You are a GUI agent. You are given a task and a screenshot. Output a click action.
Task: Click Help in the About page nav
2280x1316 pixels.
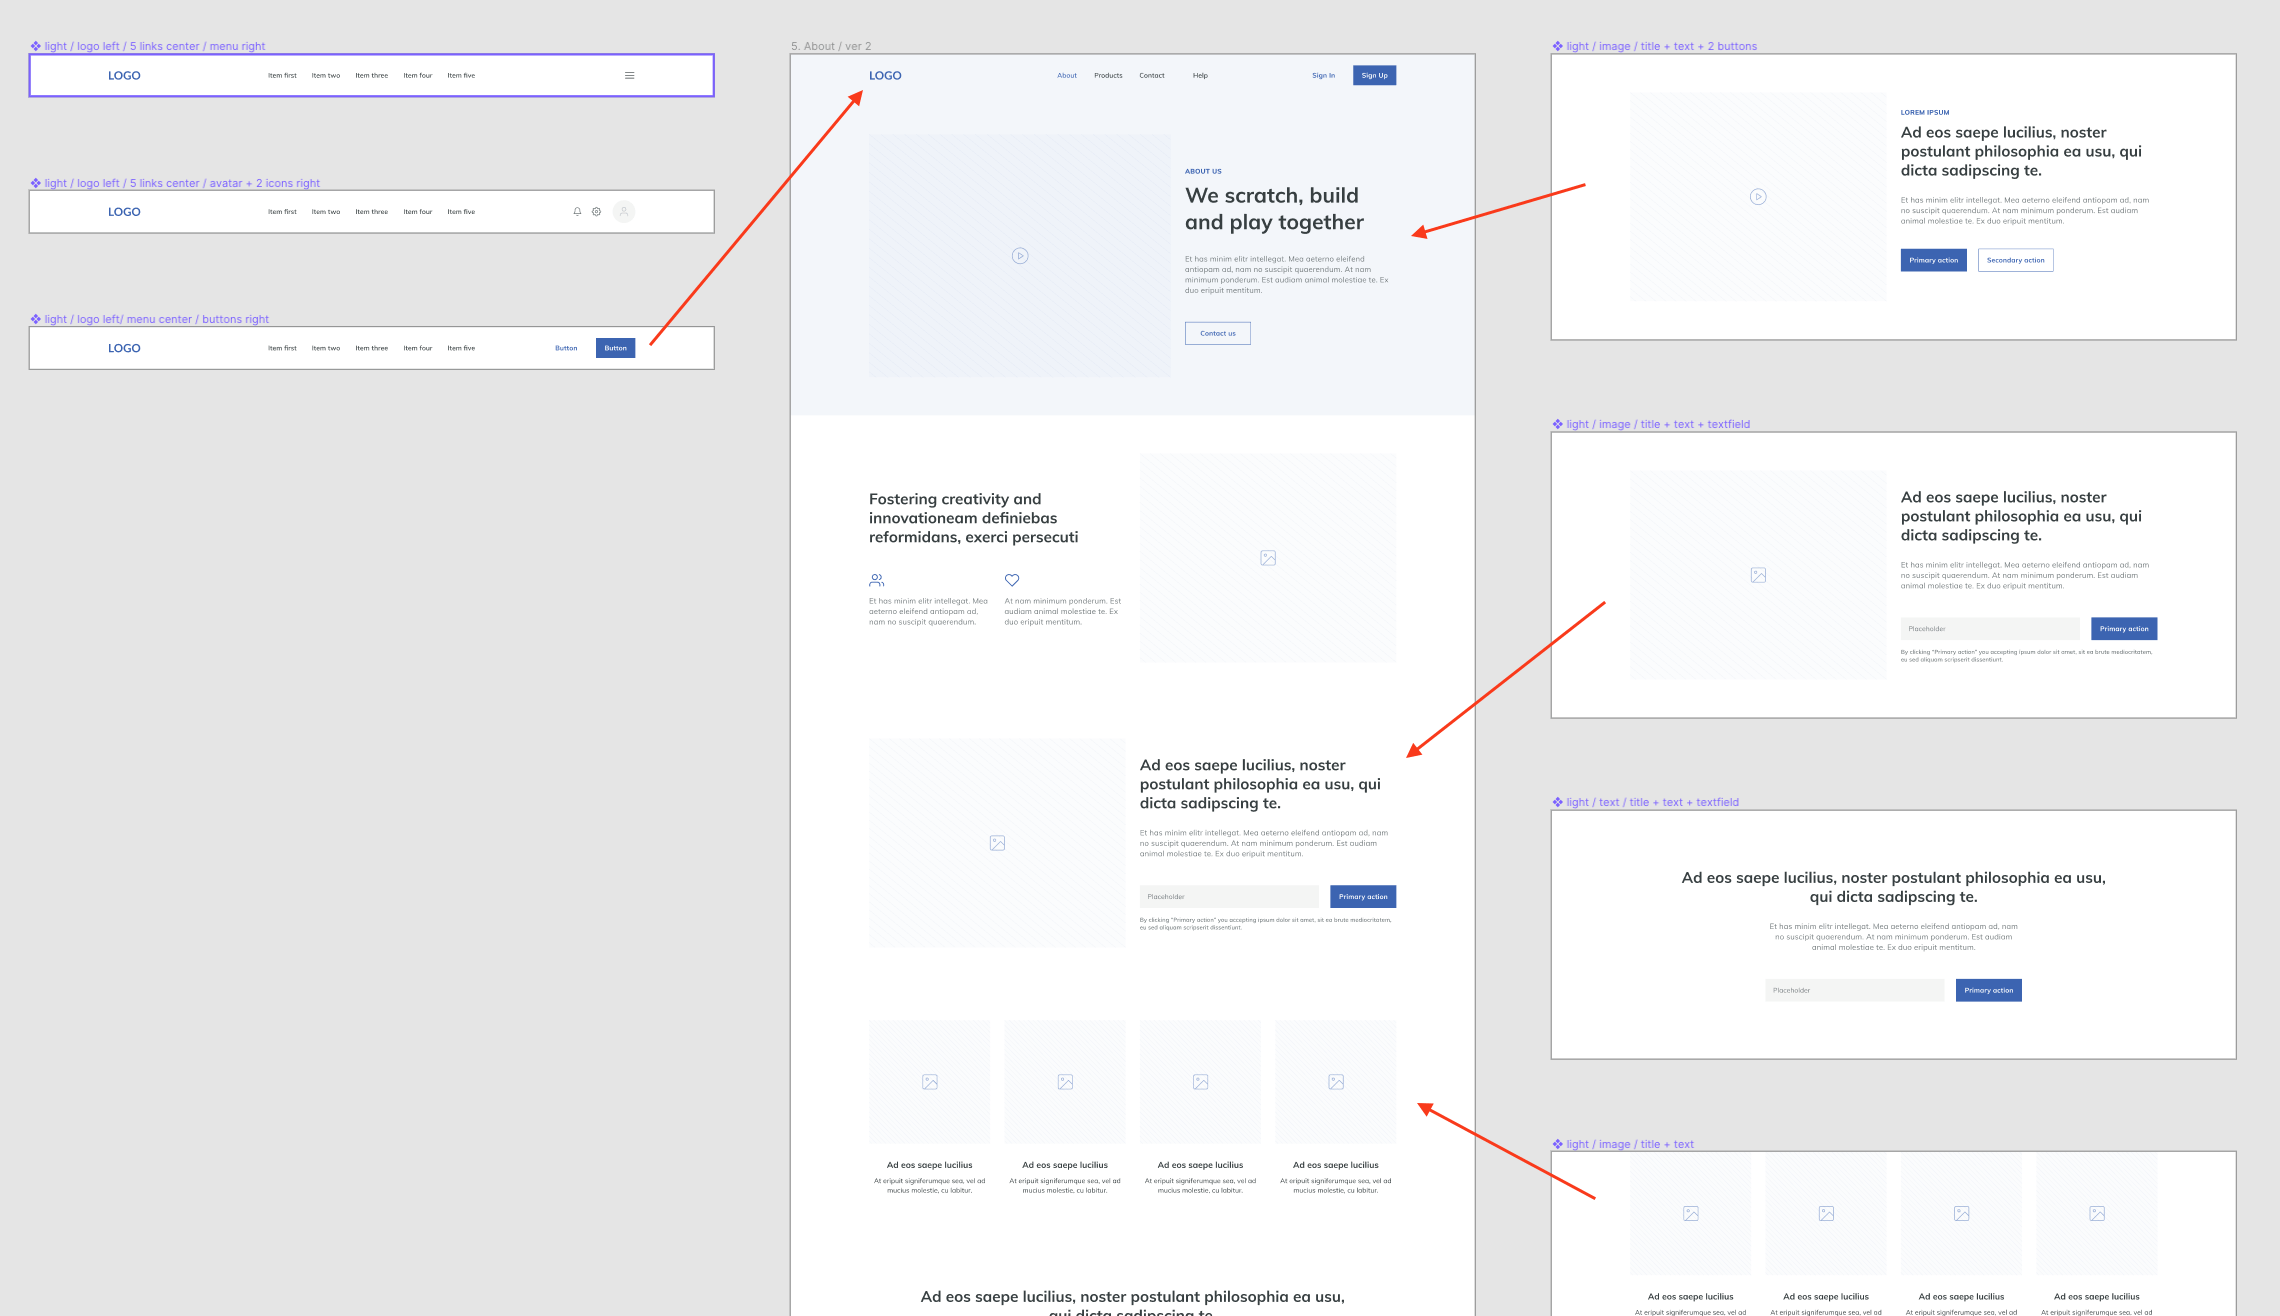1200,75
